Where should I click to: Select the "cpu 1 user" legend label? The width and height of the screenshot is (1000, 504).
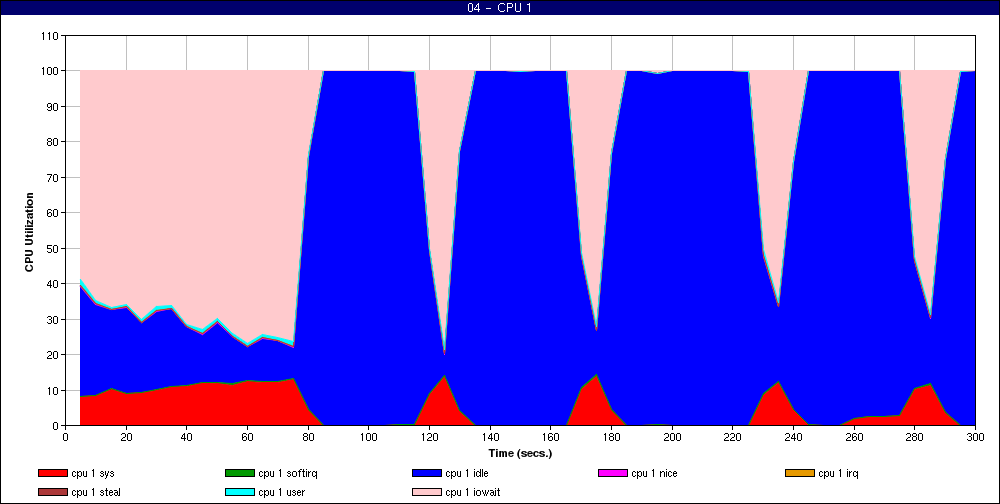click(282, 493)
